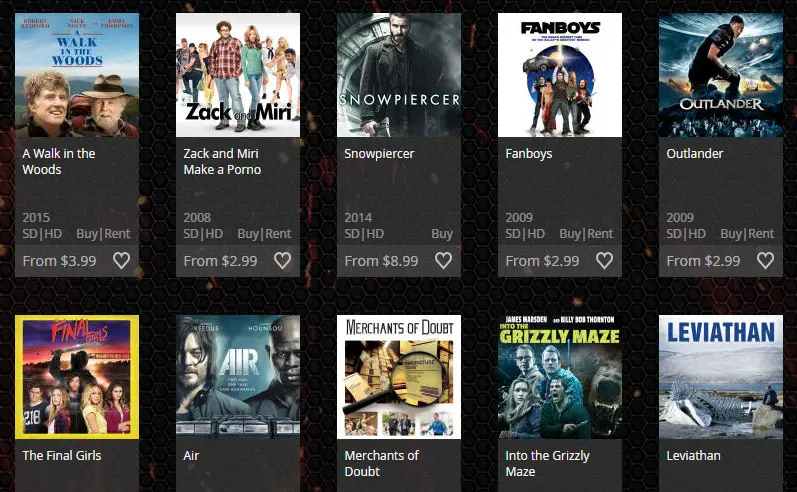Select the From $8.99 price on Snowpiercer
797x492 pixels.
(x=381, y=261)
